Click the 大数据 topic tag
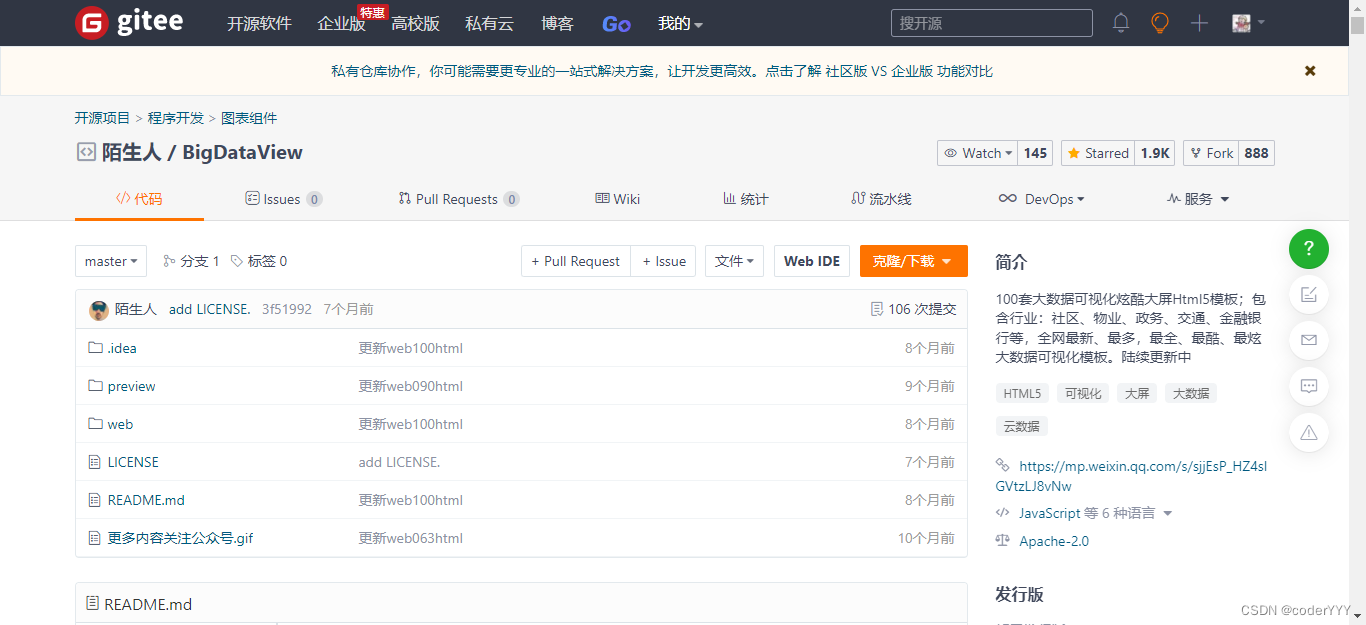1366x625 pixels. coord(1191,393)
